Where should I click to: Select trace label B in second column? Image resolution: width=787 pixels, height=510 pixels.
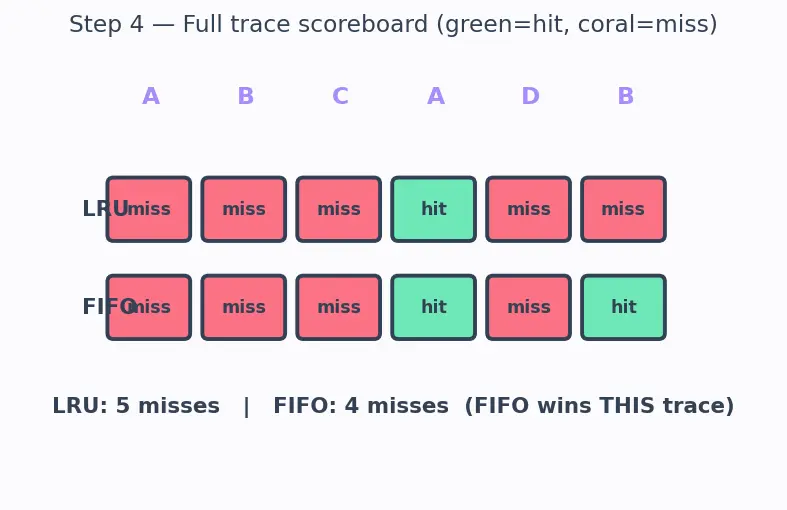point(245,96)
